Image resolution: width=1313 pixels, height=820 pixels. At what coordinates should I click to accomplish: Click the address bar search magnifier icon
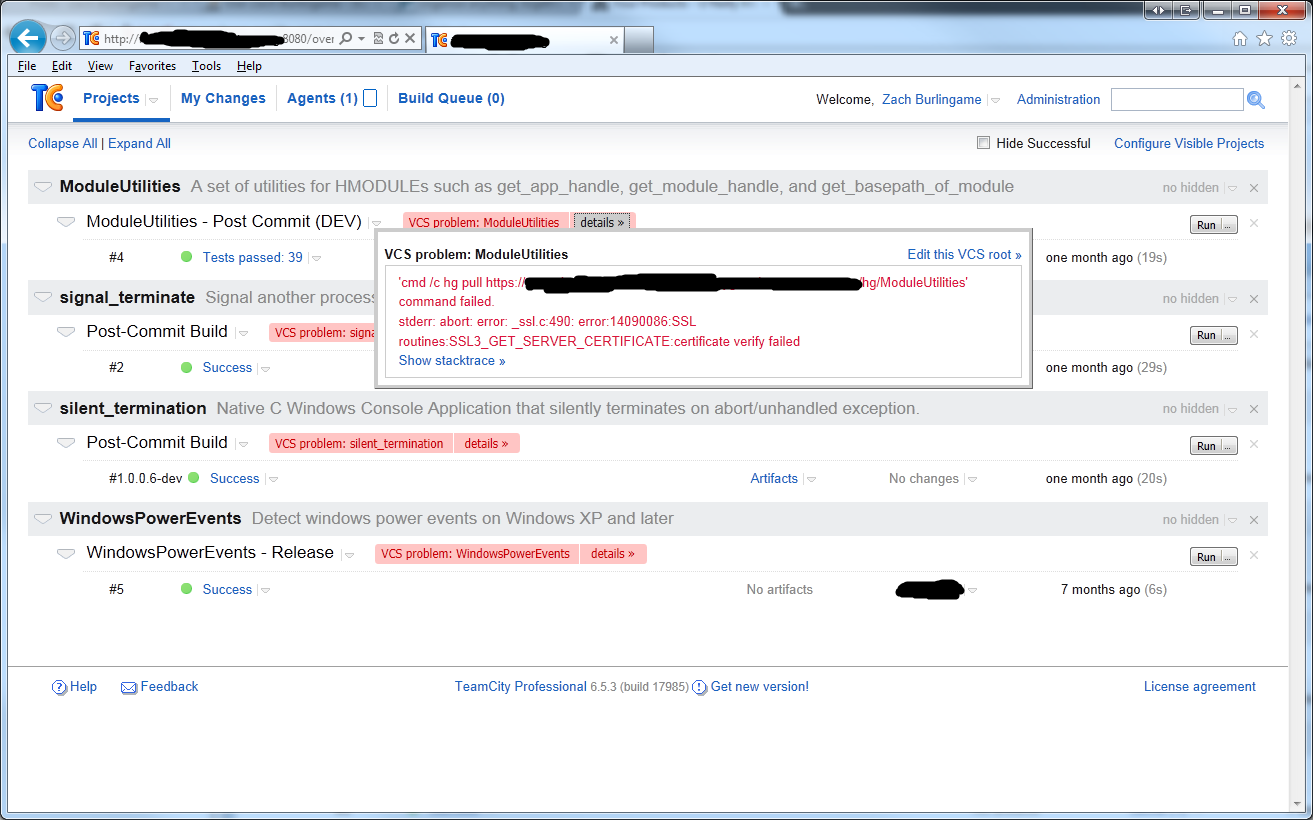346,39
